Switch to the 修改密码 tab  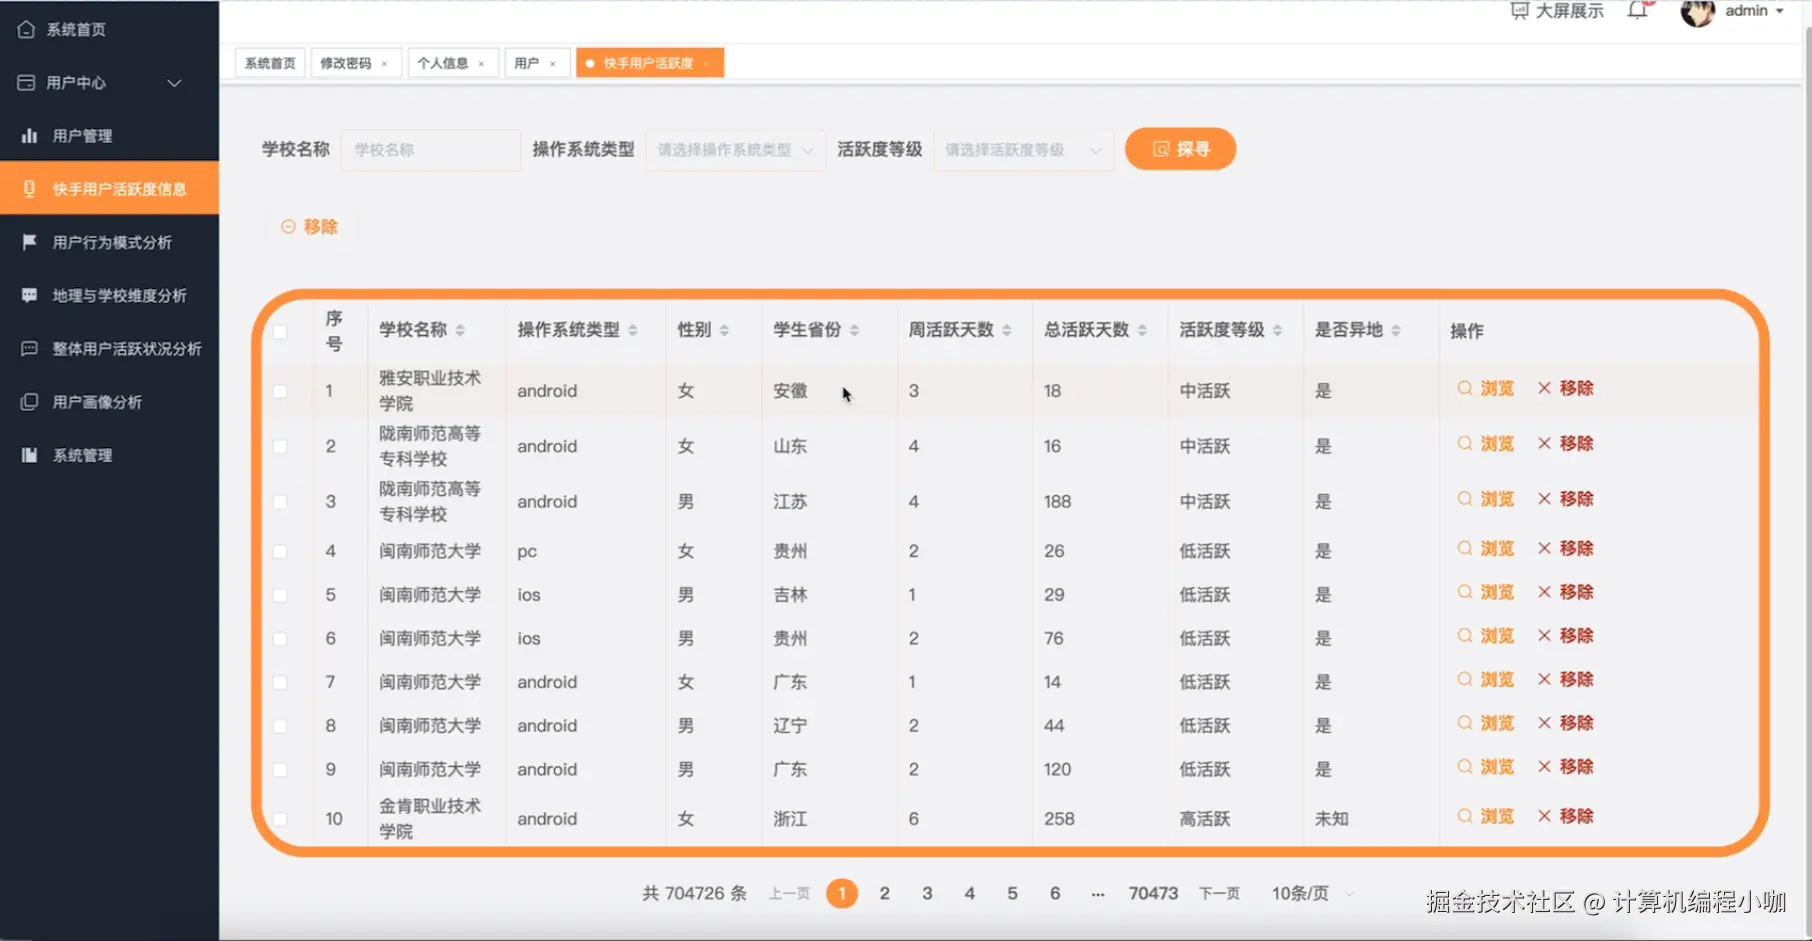[x=346, y=63]
